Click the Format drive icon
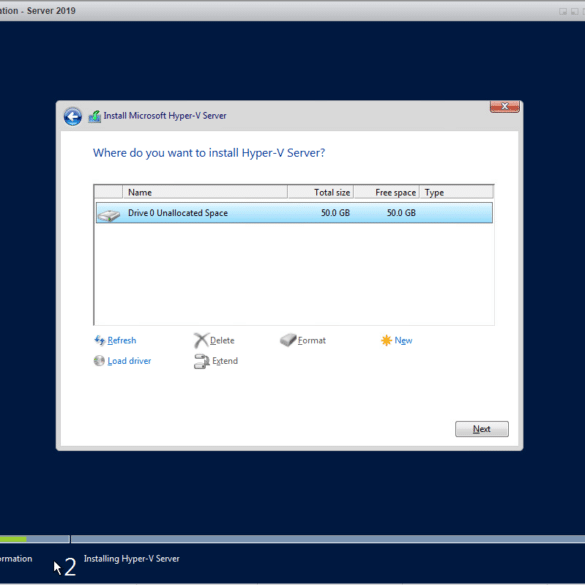 pyautogui.click(x=288, y=340)
